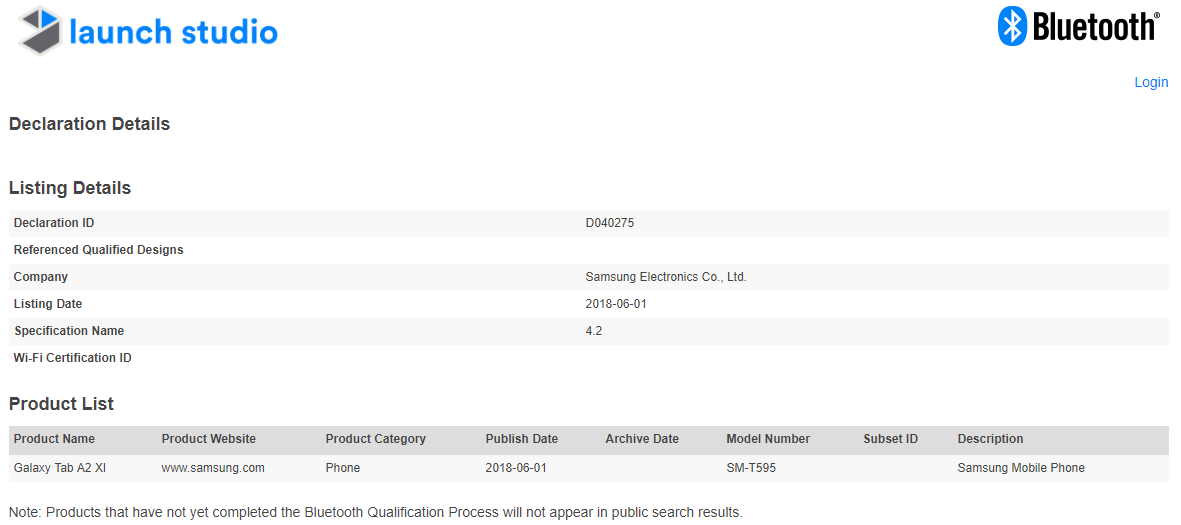Select the Samsung Mobile Phone description cell
The image size is (1181, 525).
click(x=1020, y=468)
